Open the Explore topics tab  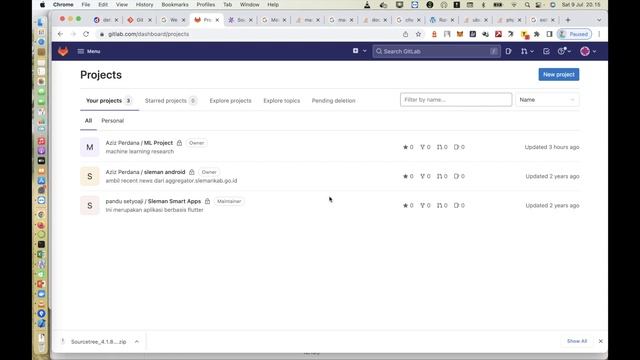[282, 101]
